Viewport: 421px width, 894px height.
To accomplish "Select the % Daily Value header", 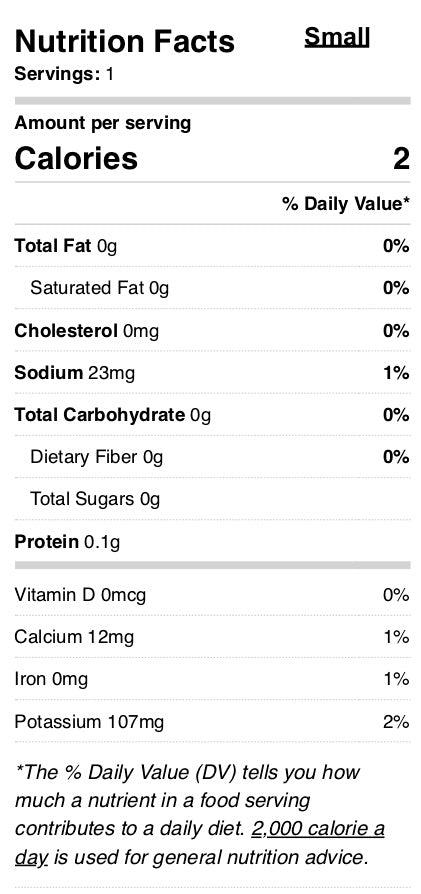I will tap(346, 204).
